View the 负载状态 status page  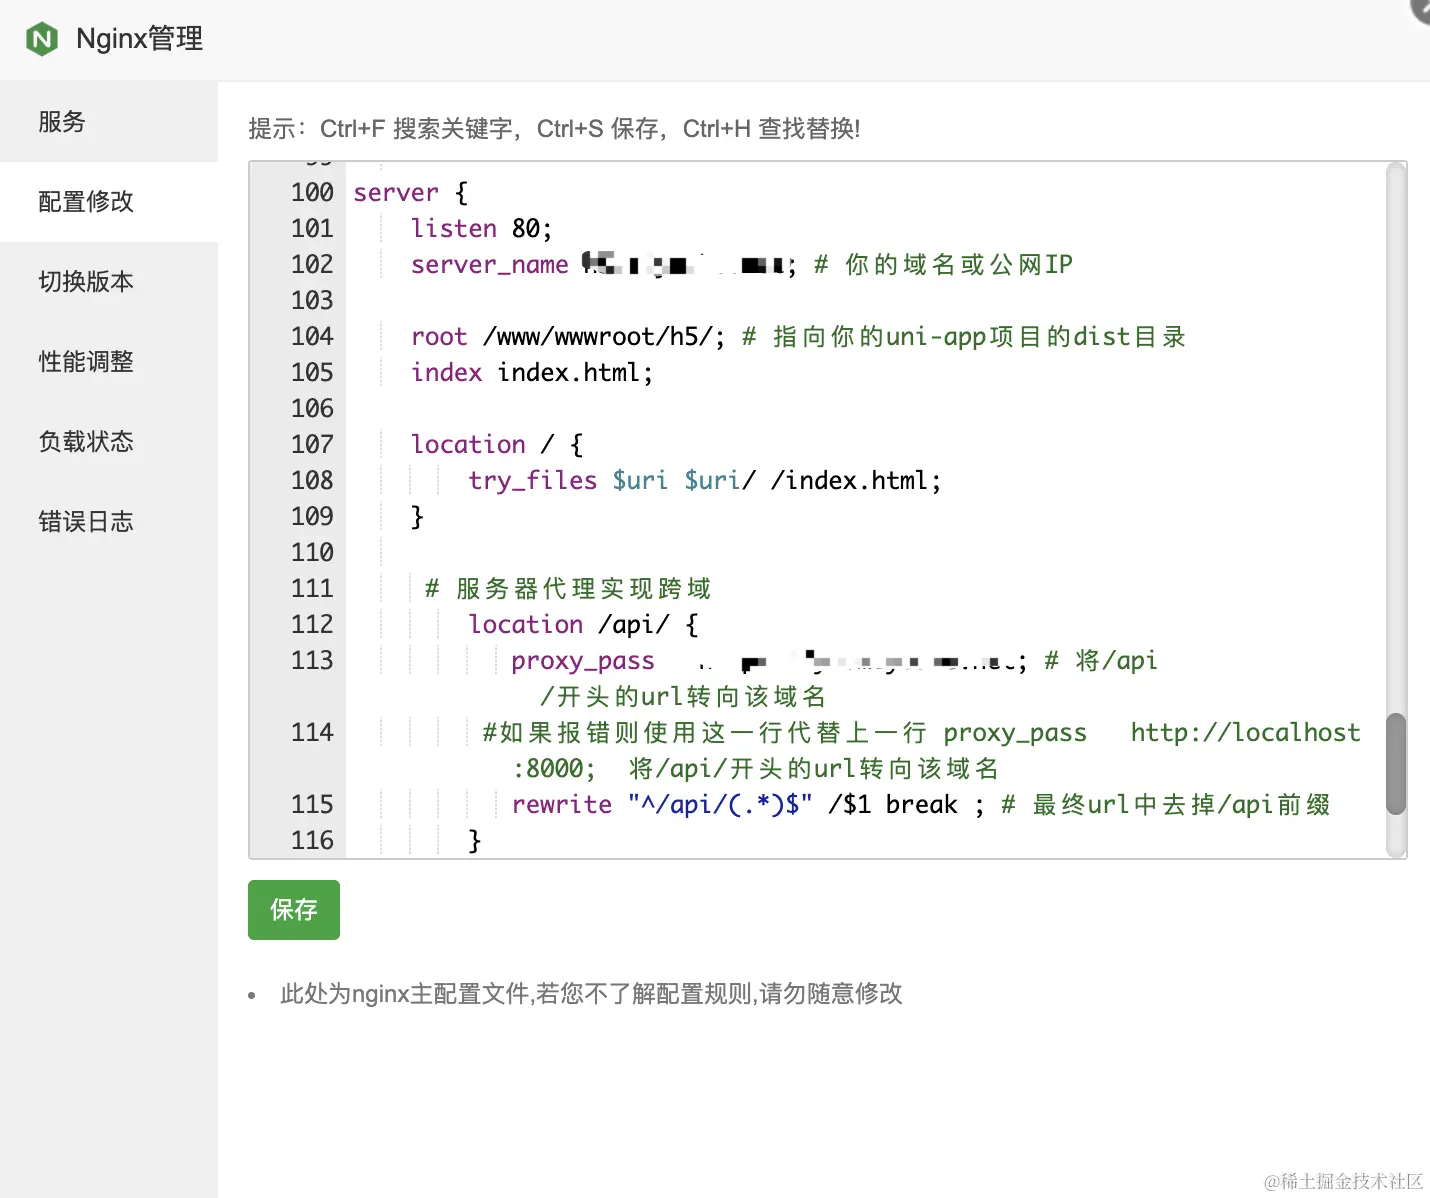pyautogui.click(x=85, y=441)
